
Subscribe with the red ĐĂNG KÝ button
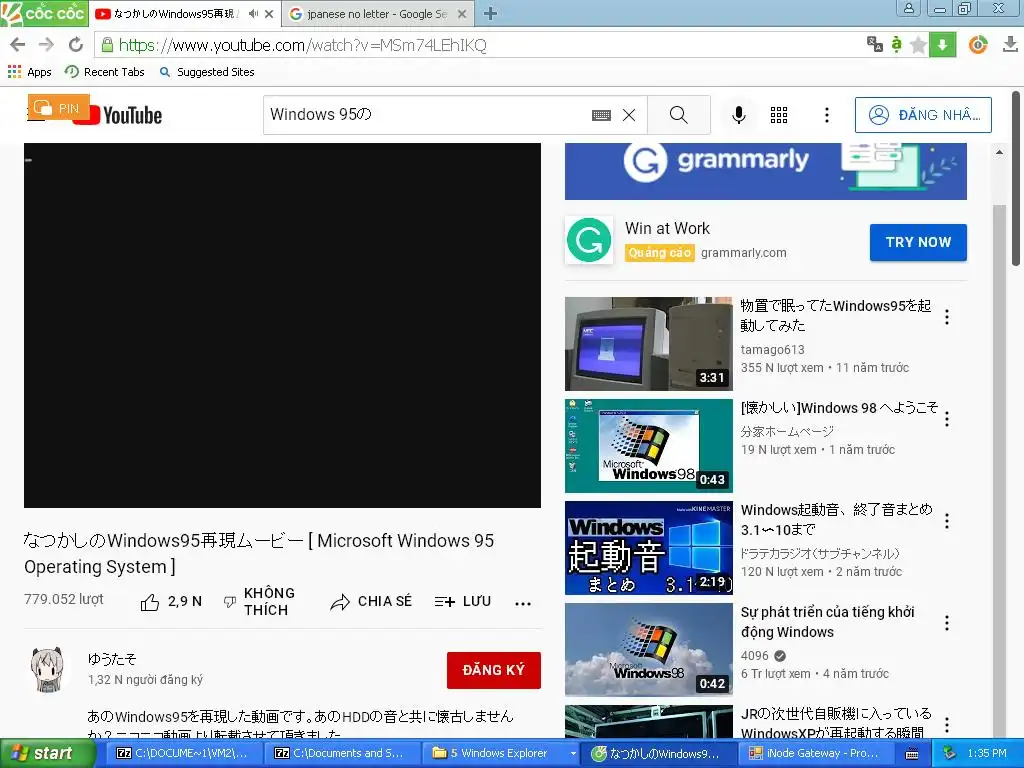[x=494, y=670]
